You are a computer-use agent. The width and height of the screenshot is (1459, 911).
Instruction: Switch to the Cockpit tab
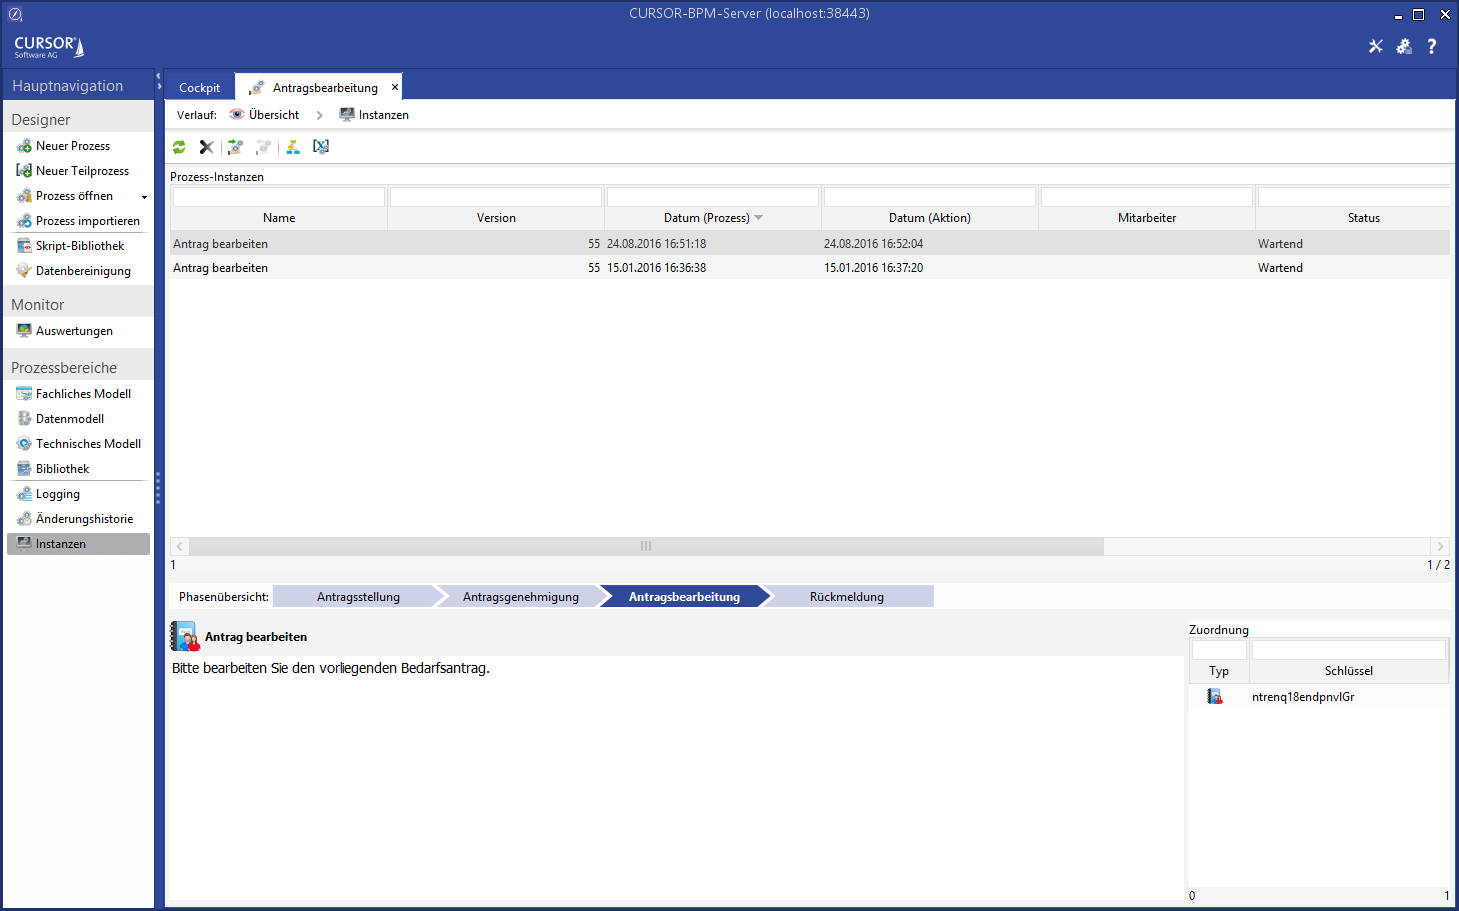pyautogui.click(x=199, y=88)
